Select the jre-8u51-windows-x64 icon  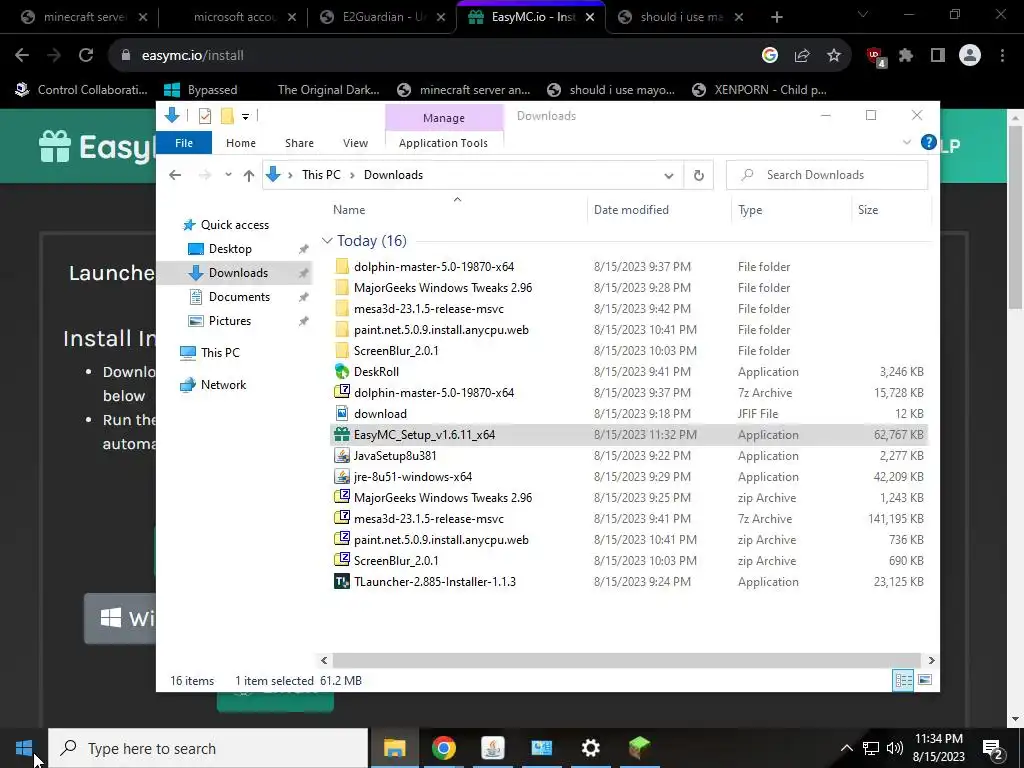click(342, 476)
